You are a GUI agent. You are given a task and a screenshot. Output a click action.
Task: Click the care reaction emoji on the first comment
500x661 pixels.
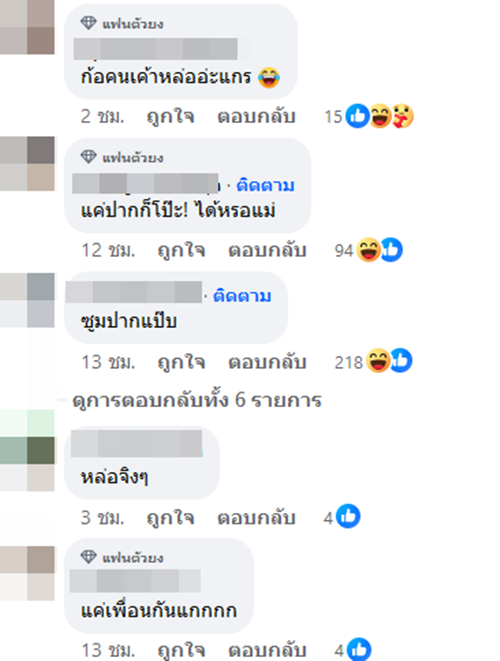click(403, 116)
